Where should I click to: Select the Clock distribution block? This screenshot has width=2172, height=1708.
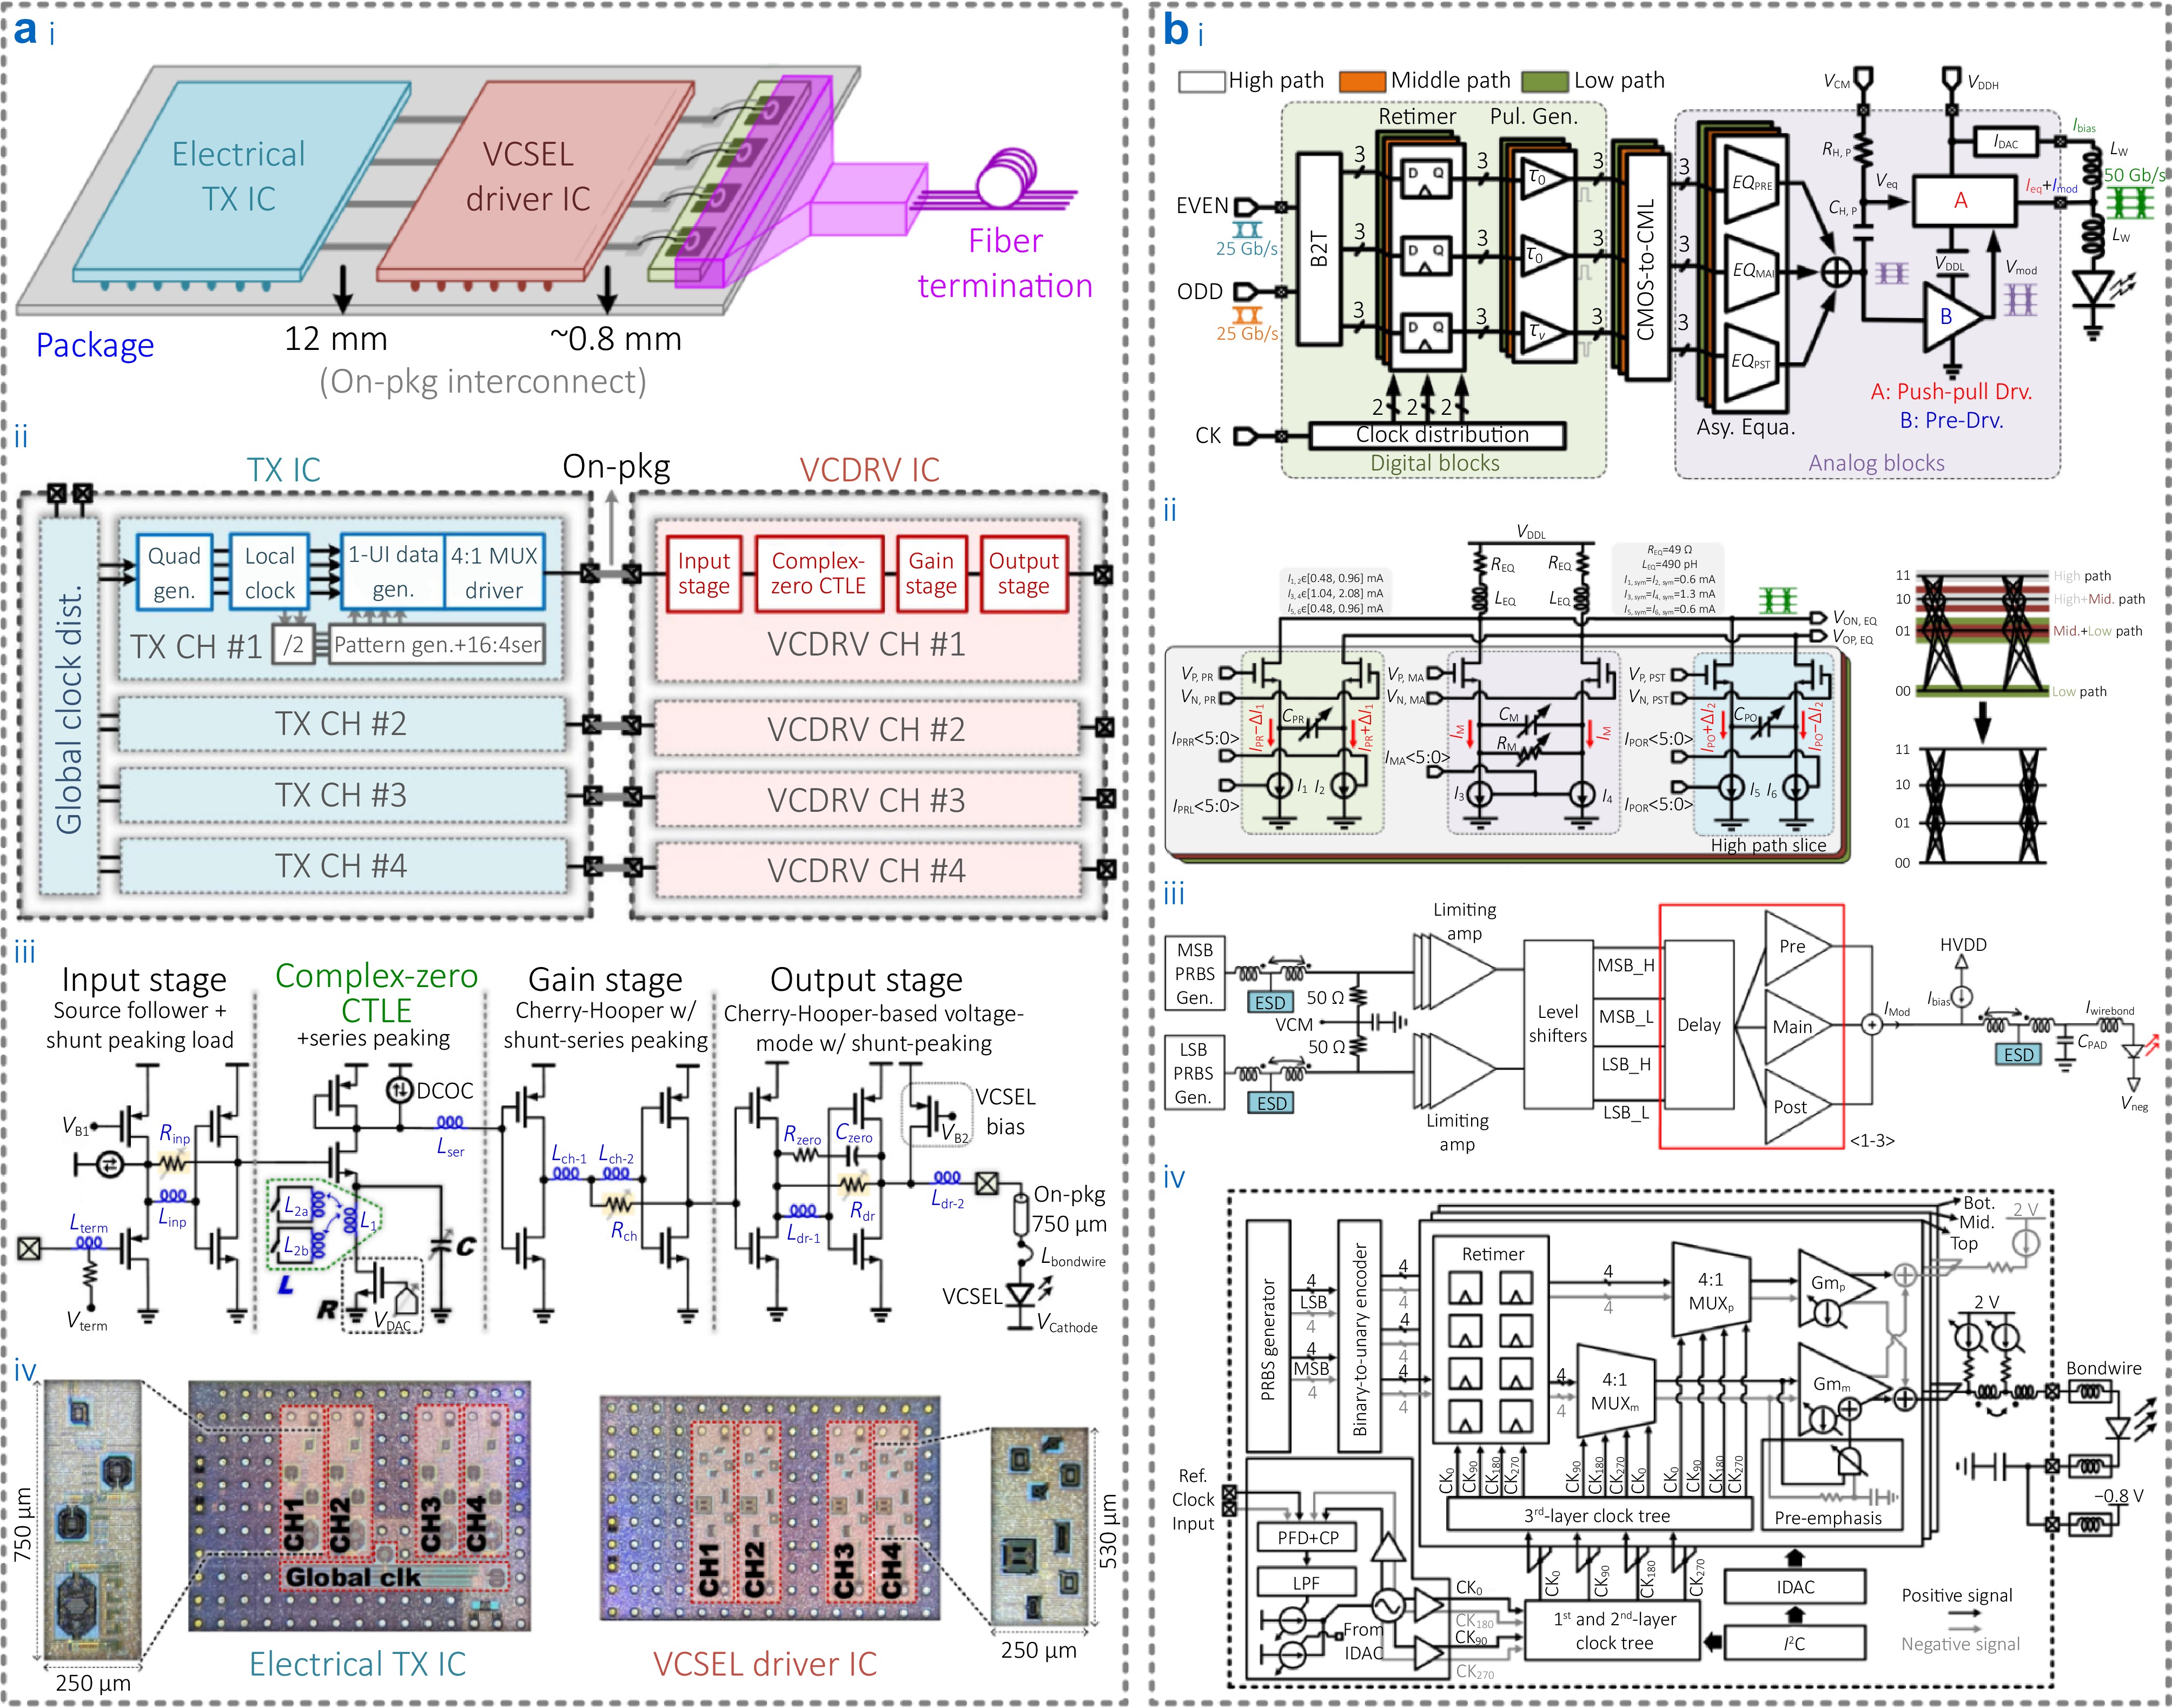(1437, 435)
